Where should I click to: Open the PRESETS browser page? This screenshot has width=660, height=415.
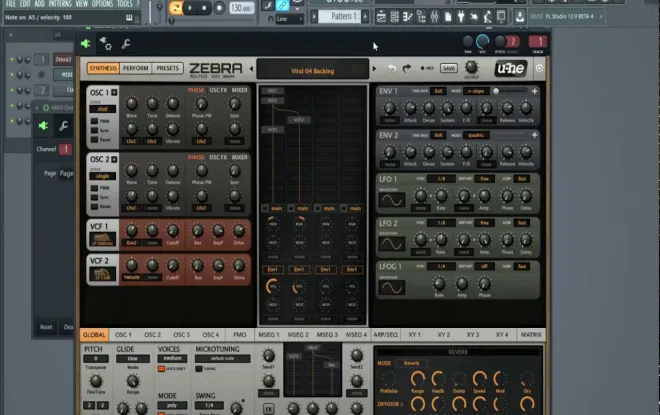(x=168, y=69)
